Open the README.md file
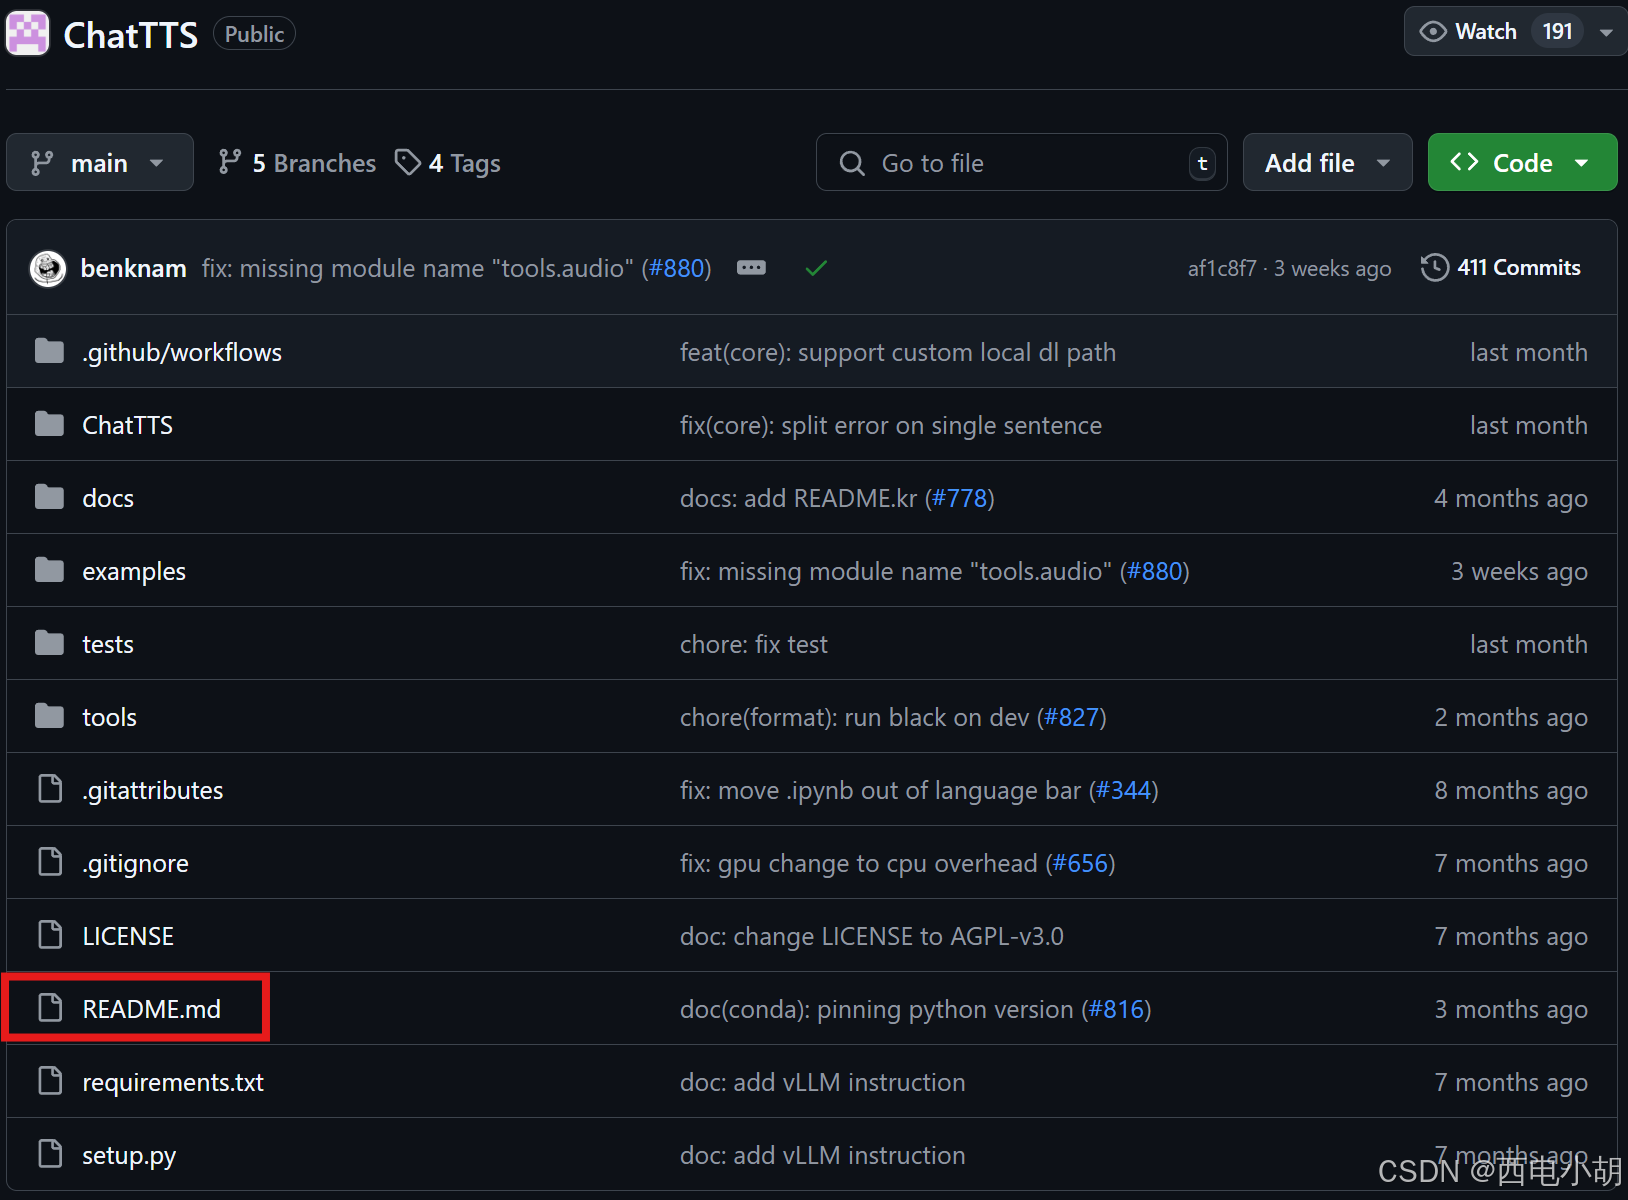Screen dimensions: 1628x1200 click(152, 1009)
